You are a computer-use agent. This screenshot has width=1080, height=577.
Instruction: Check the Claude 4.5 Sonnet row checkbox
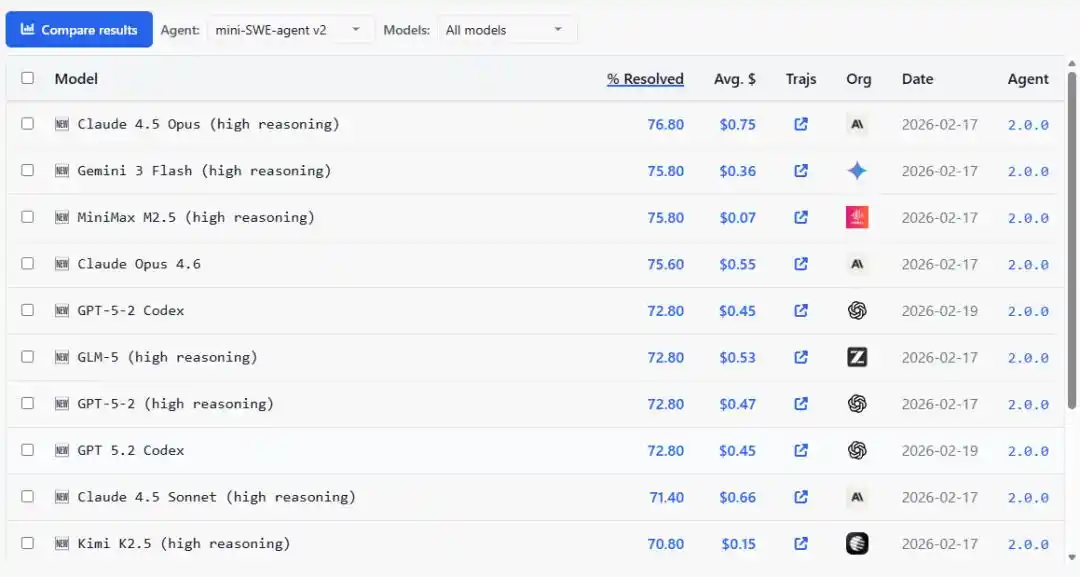tap(28, 496)
